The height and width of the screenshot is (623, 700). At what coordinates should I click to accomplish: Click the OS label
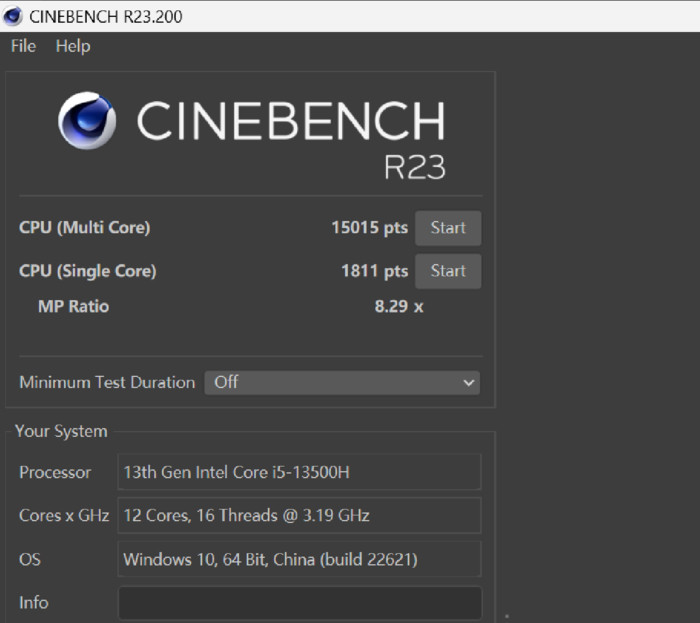(29, 559)
